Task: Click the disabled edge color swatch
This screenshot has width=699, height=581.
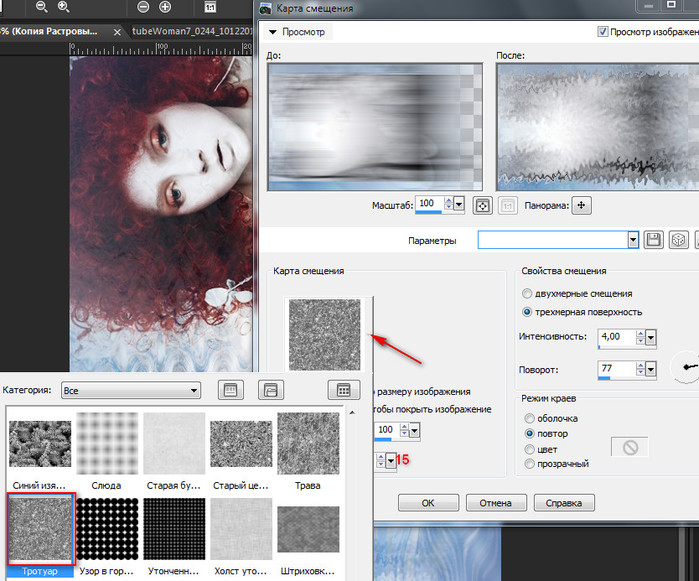Action: [x=630, y=447]
